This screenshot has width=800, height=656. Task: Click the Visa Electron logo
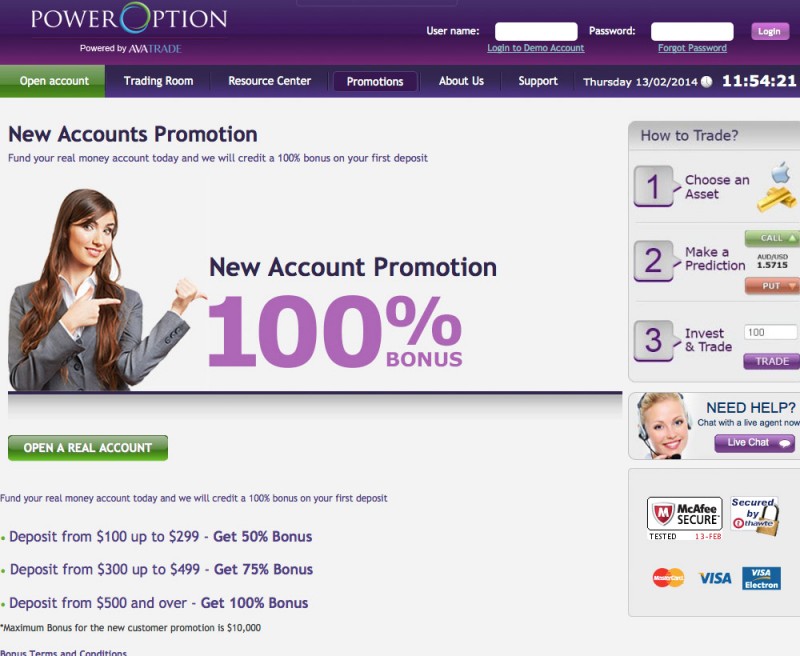tap(761, 578)
